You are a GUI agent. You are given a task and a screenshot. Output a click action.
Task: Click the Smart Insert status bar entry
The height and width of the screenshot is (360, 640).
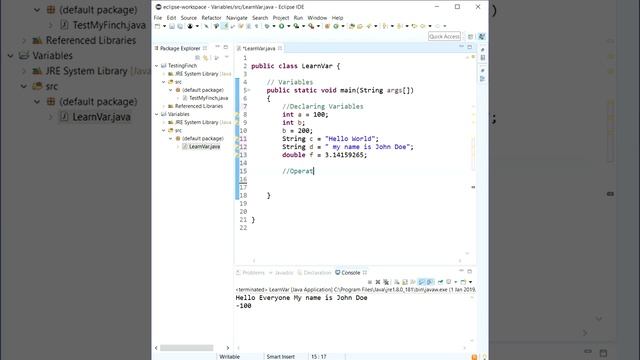280,357
